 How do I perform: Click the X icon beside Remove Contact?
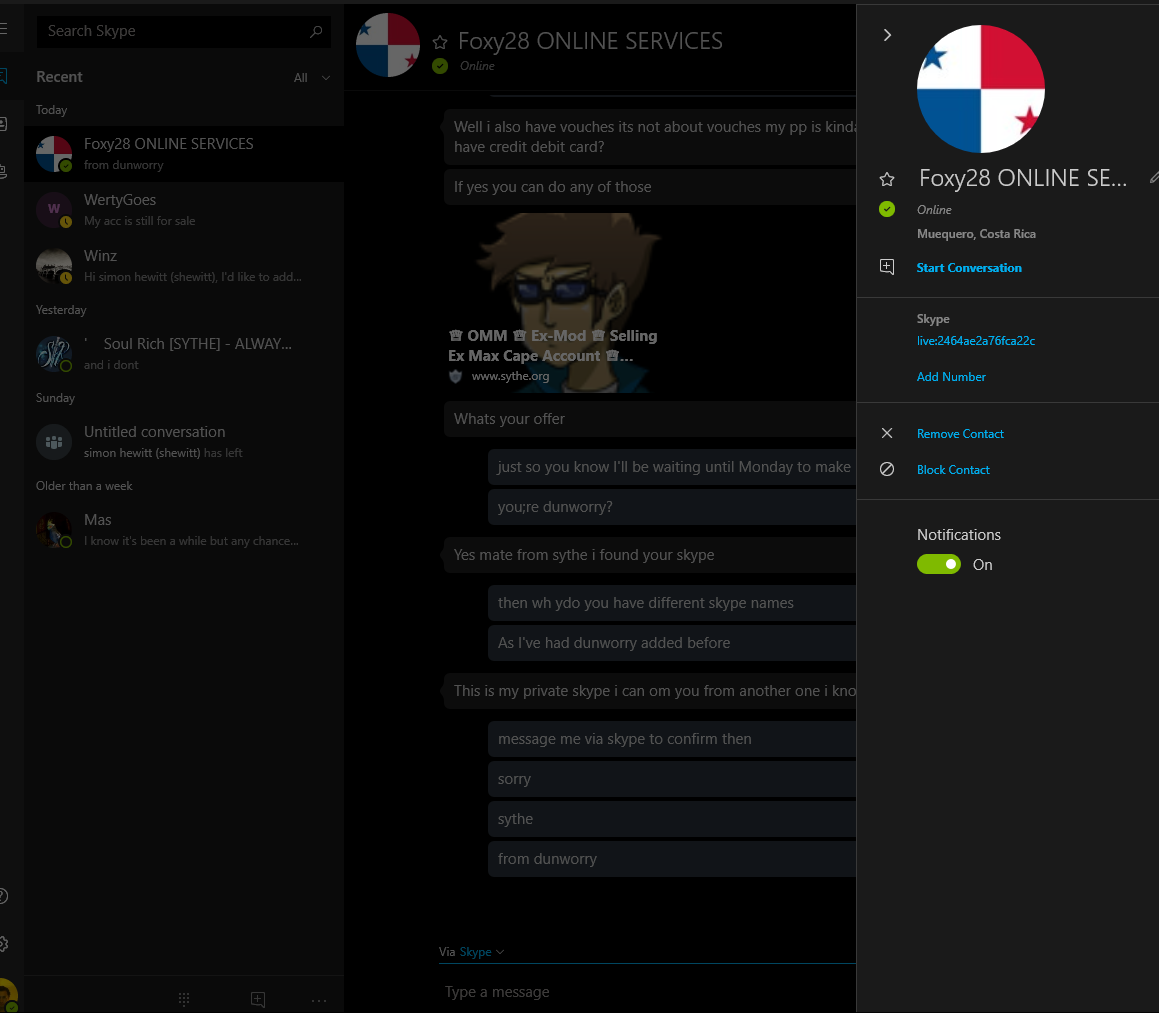click(x=887, y=433)
